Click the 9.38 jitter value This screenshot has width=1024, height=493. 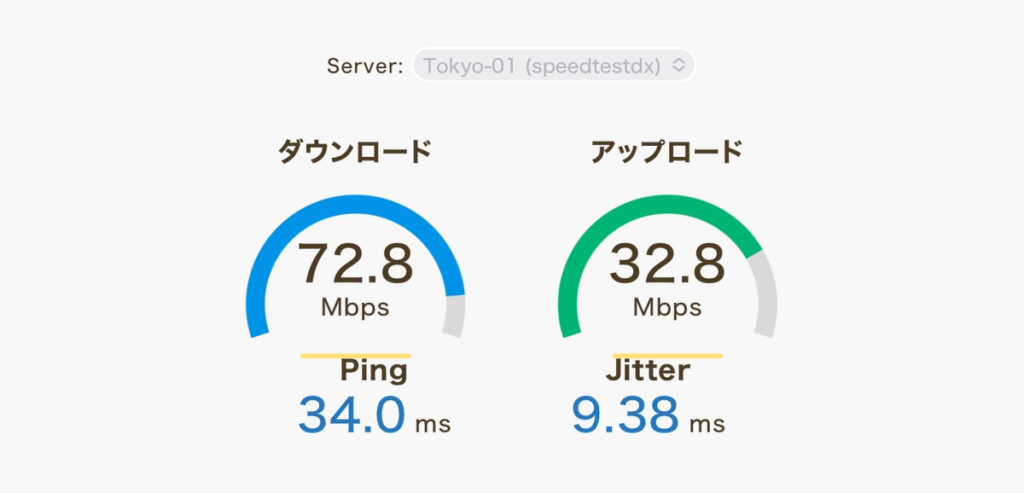pos(626,416)
